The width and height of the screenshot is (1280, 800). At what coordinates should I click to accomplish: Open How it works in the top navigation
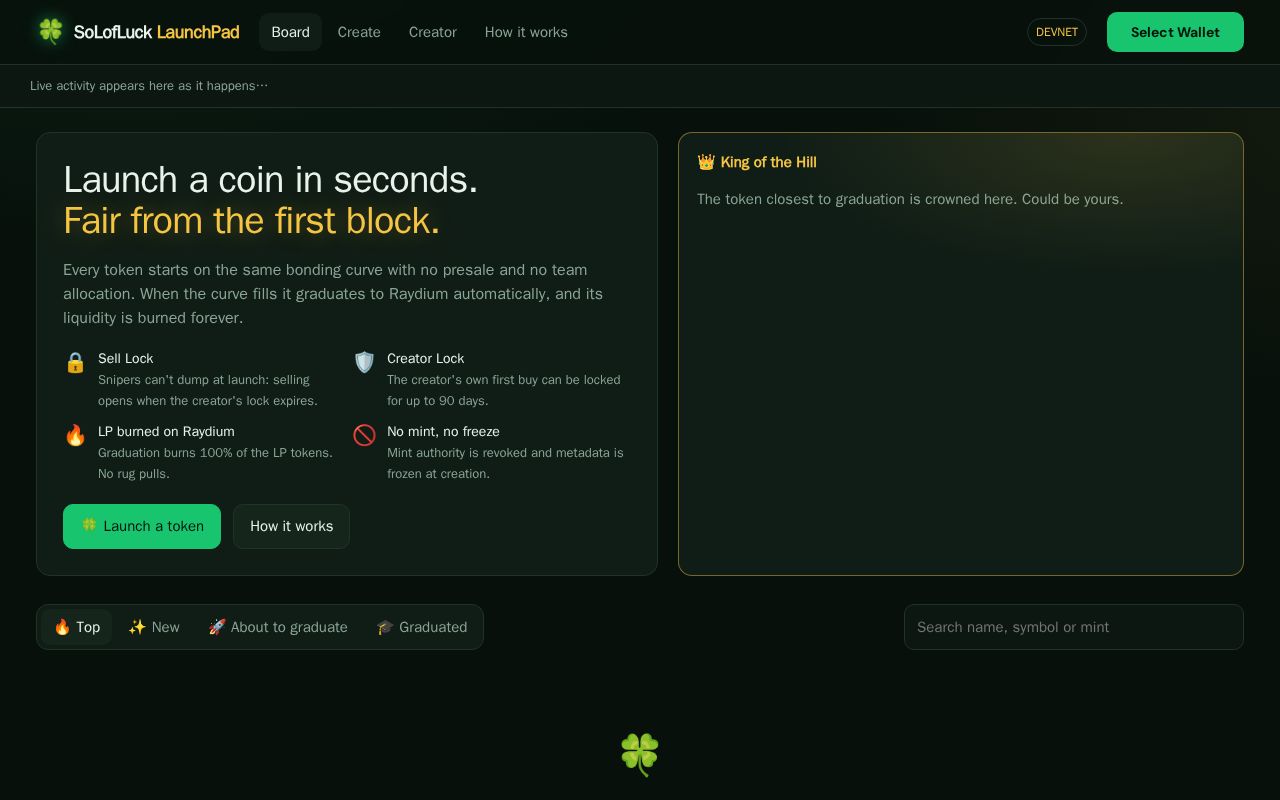tap(526, 32)
